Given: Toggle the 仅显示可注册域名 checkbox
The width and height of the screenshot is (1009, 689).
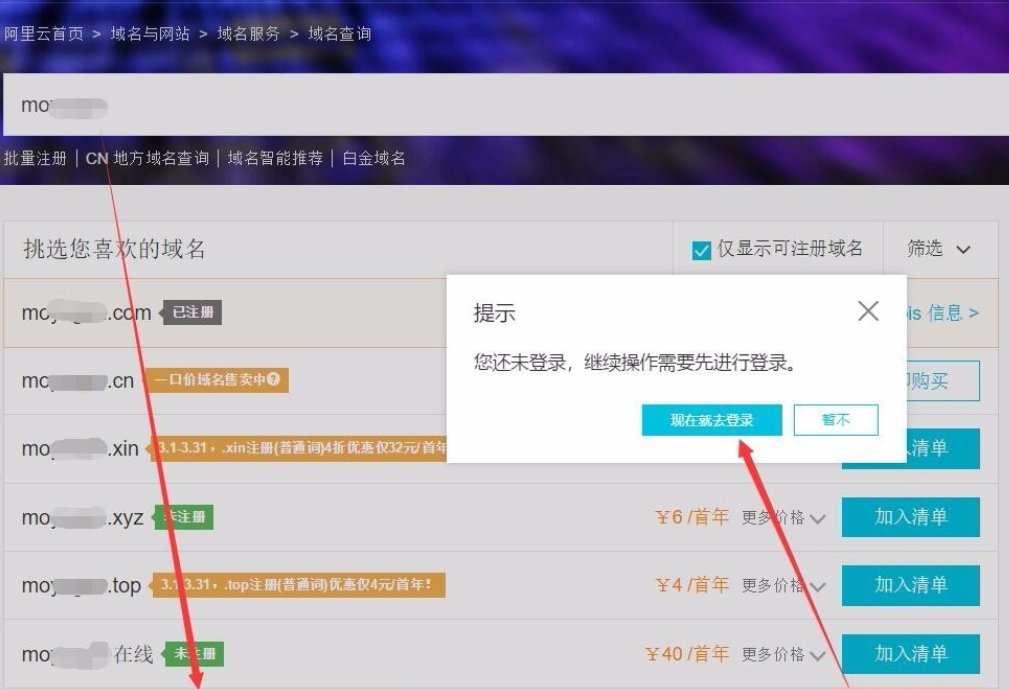Looking at the screenshot, I should coord(701,248).
